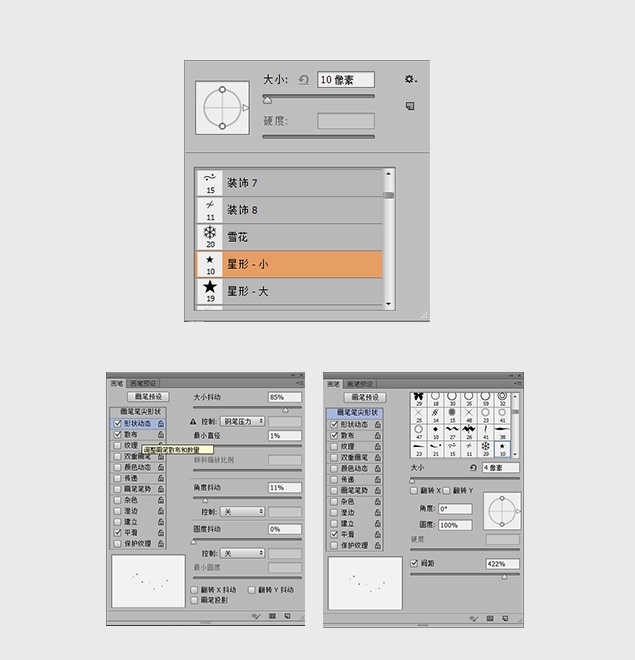Select the 星形 - 大 brush in the list
The height and width of the screenshot is (660, 635).
pyautogui.click(x=289, y=291)
